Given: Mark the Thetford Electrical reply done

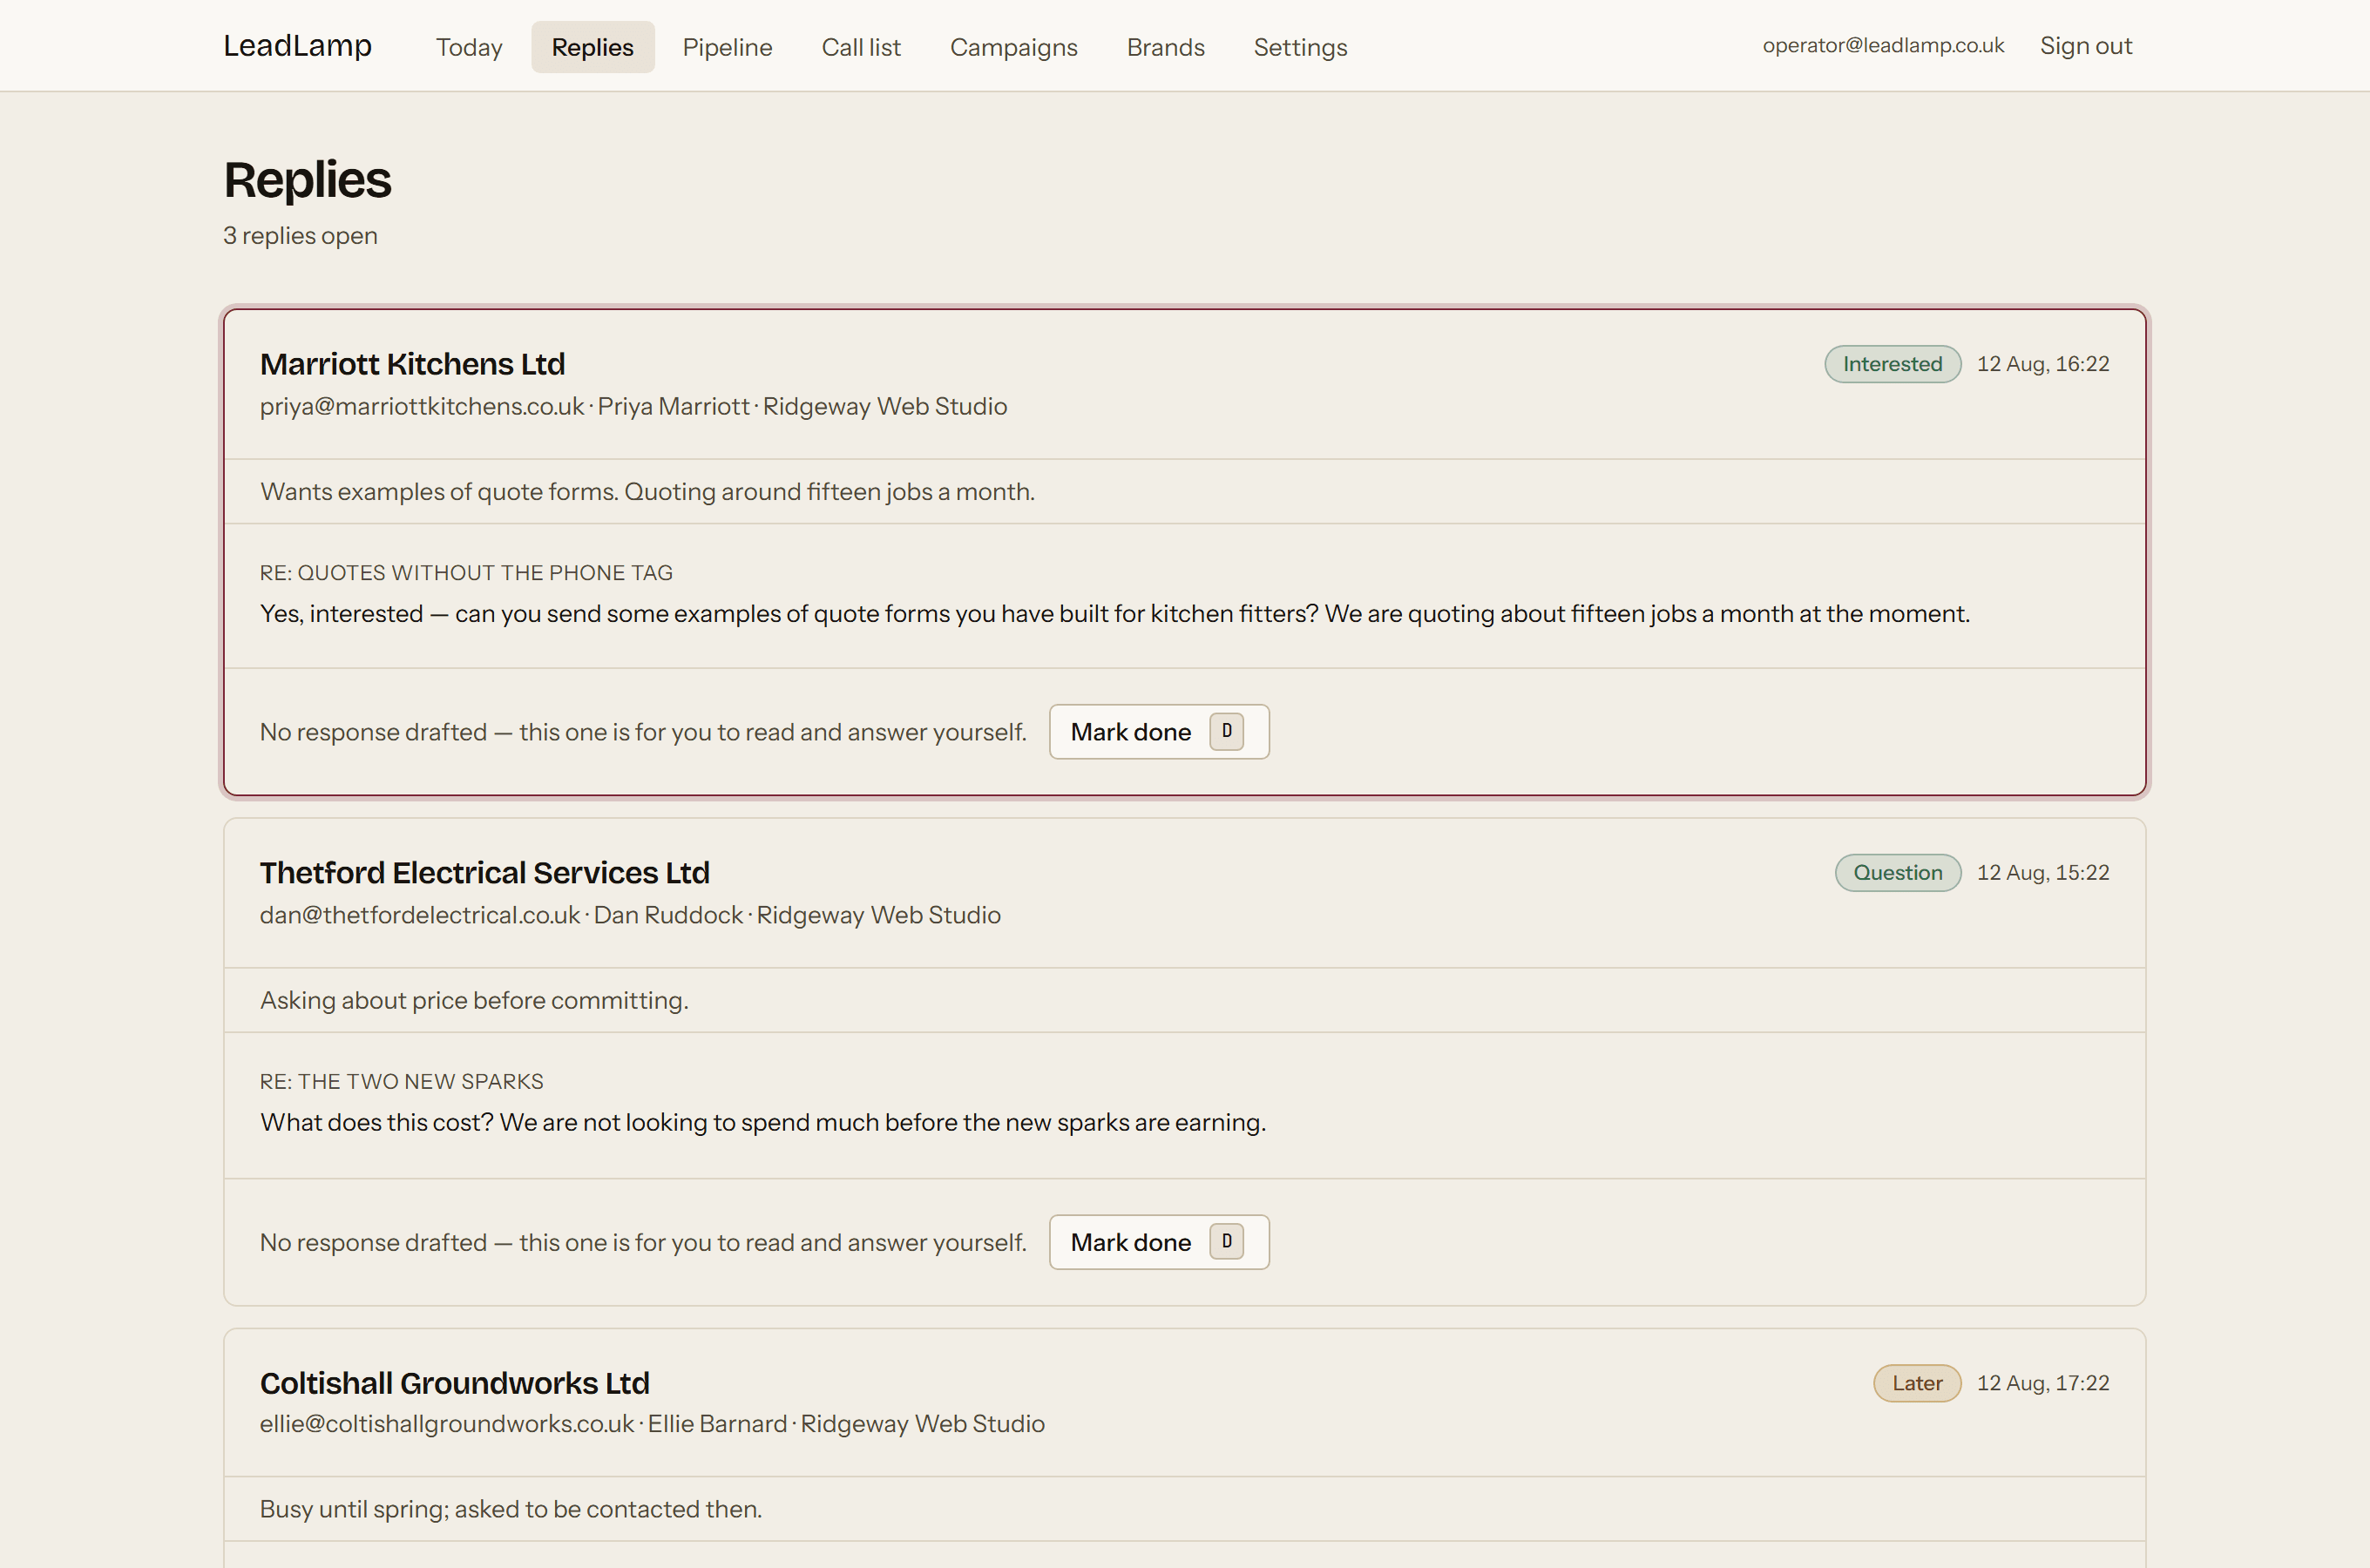Looking at the screenshot, I should (1159, 1242).
